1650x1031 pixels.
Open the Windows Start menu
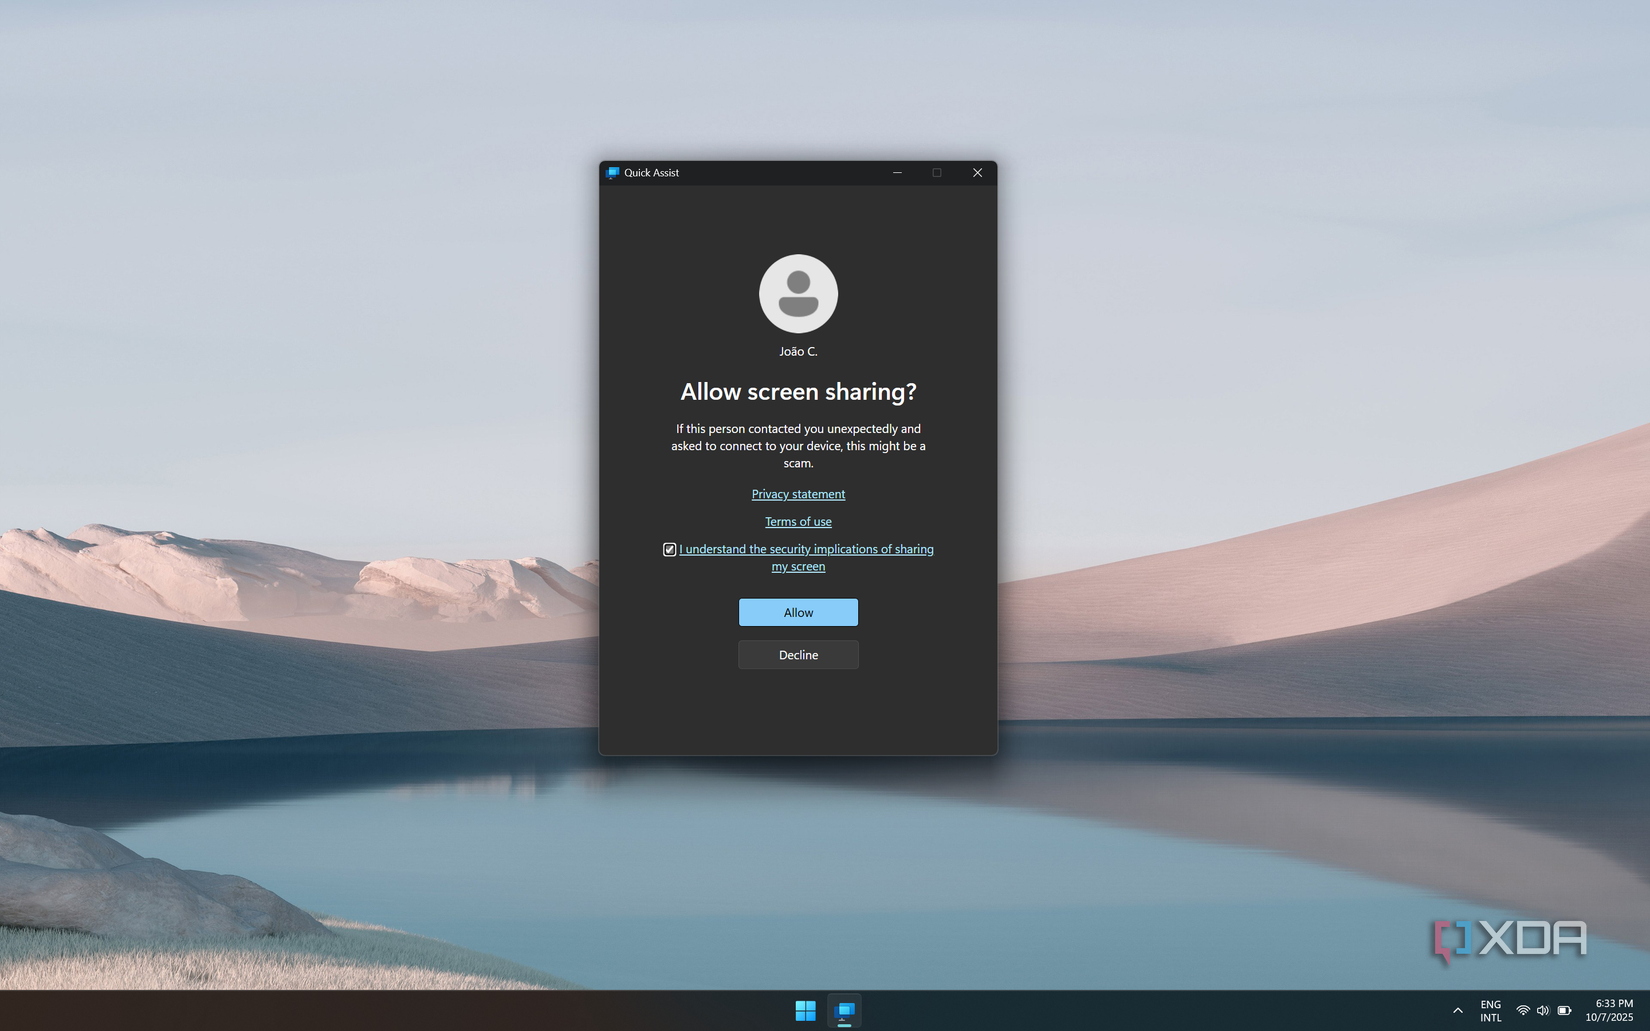coord(805,1010)
